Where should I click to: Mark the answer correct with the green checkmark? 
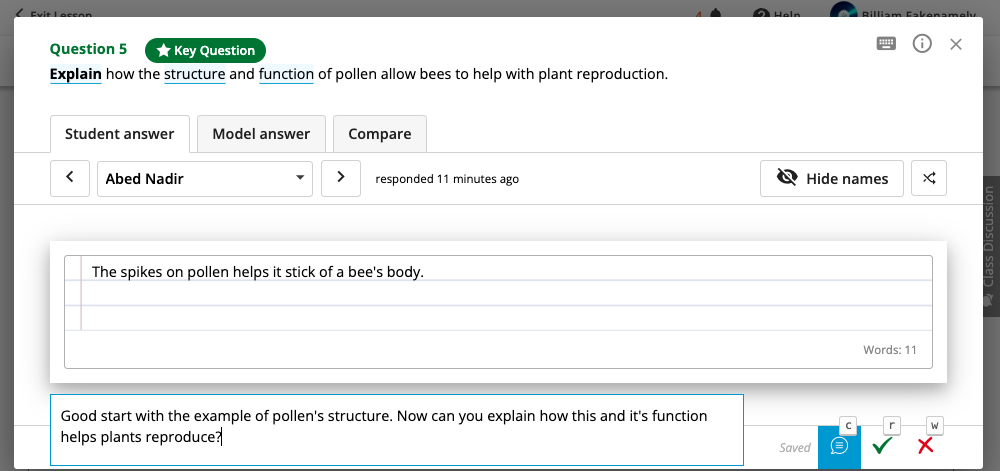click(882, 447)
